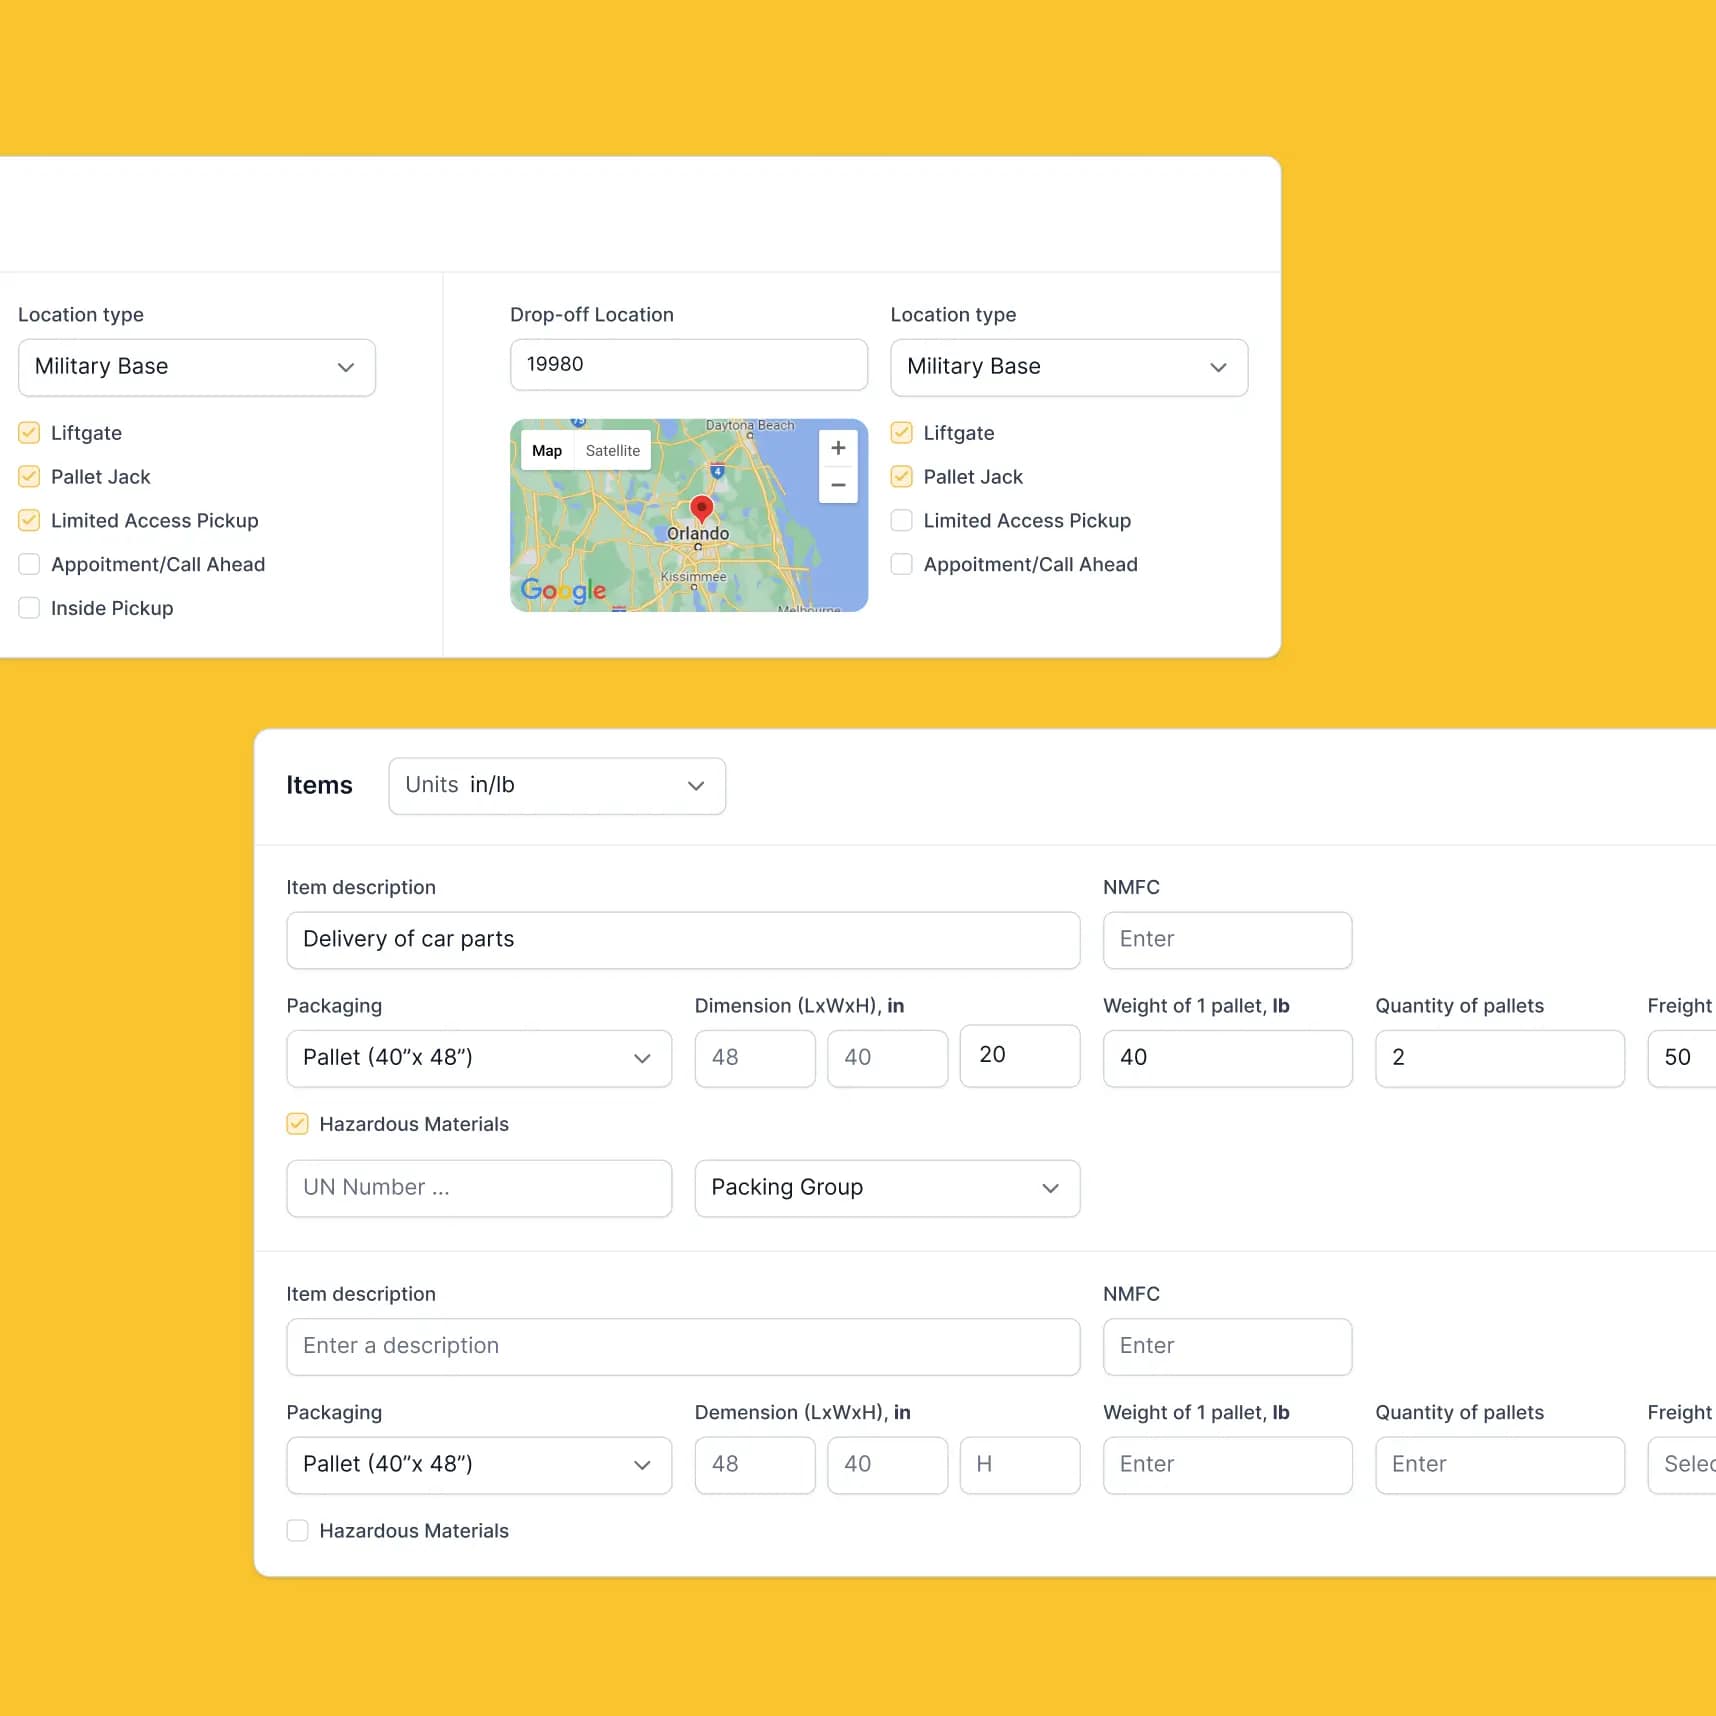The height and width of the screenshot is (1716, 1716).
Task: Select the Map view tab
Action: click(x=547, y=451)
